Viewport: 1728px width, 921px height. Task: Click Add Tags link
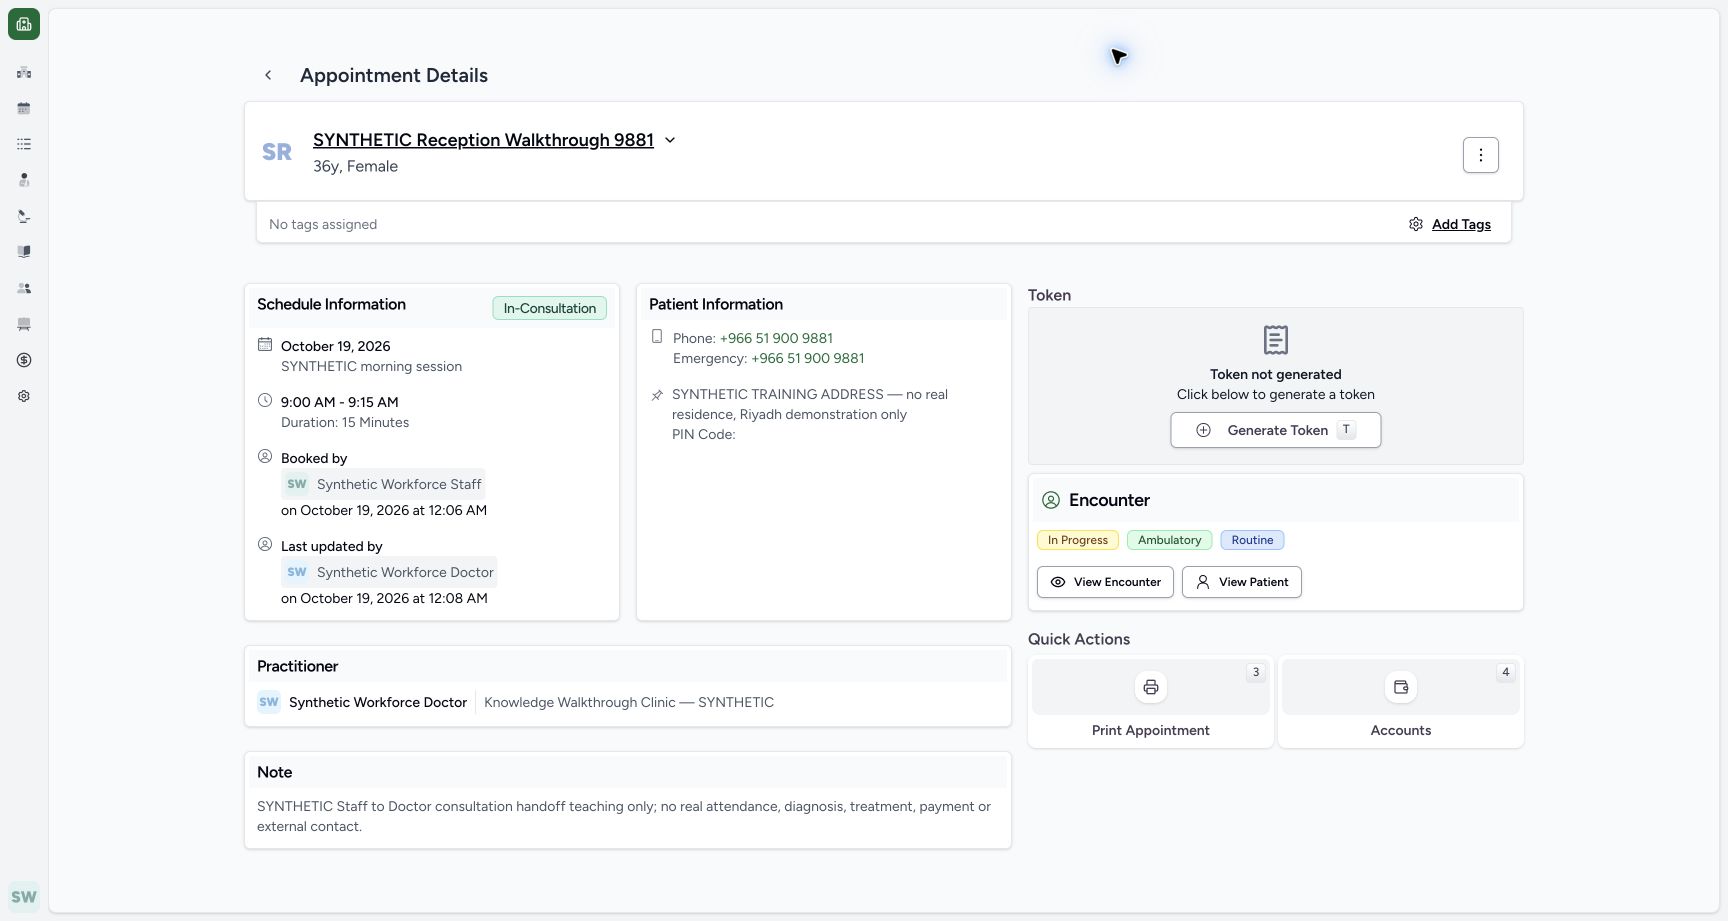click(x=1461, y=224)
